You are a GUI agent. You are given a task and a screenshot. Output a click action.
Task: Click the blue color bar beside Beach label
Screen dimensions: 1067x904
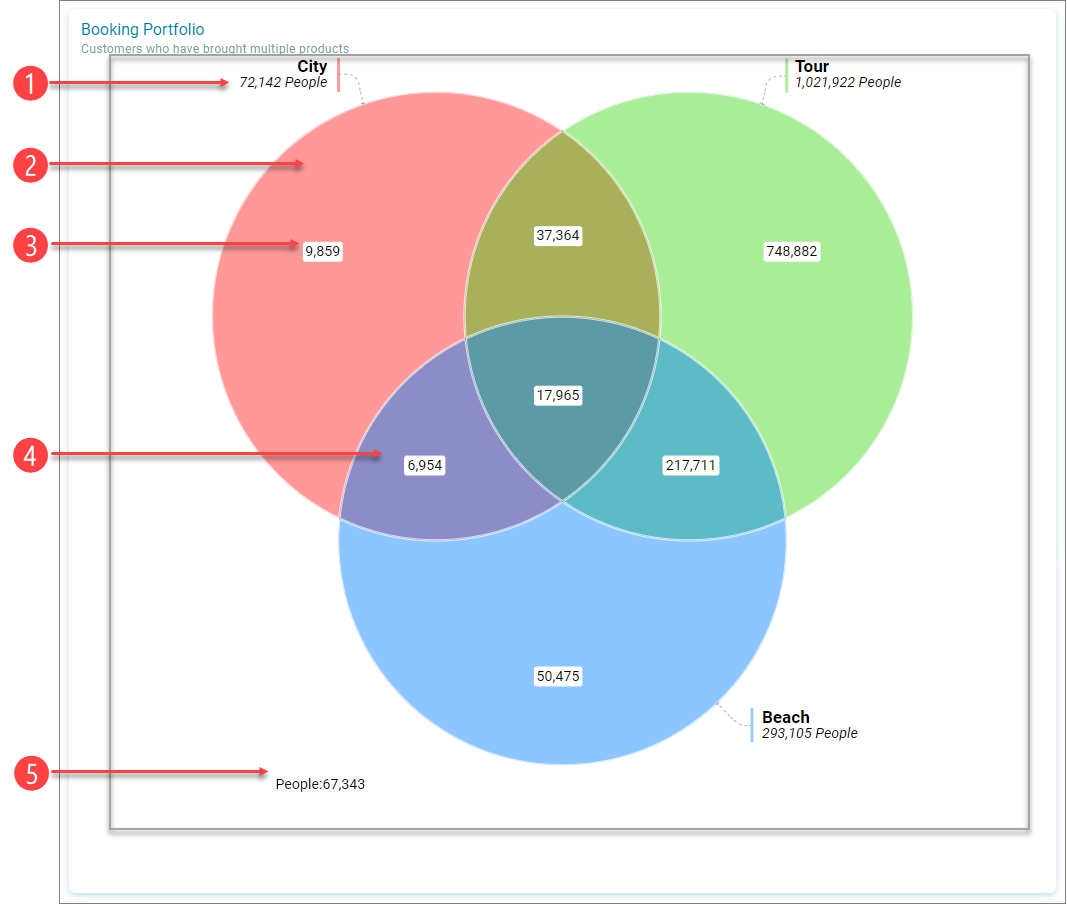coord(752,725)
